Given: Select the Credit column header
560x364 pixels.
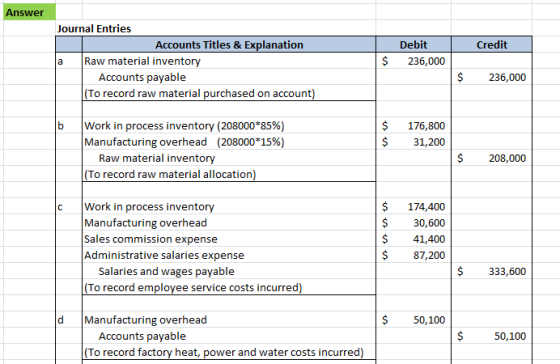Looking at the screenshot, I should click(x=491, y=45).
